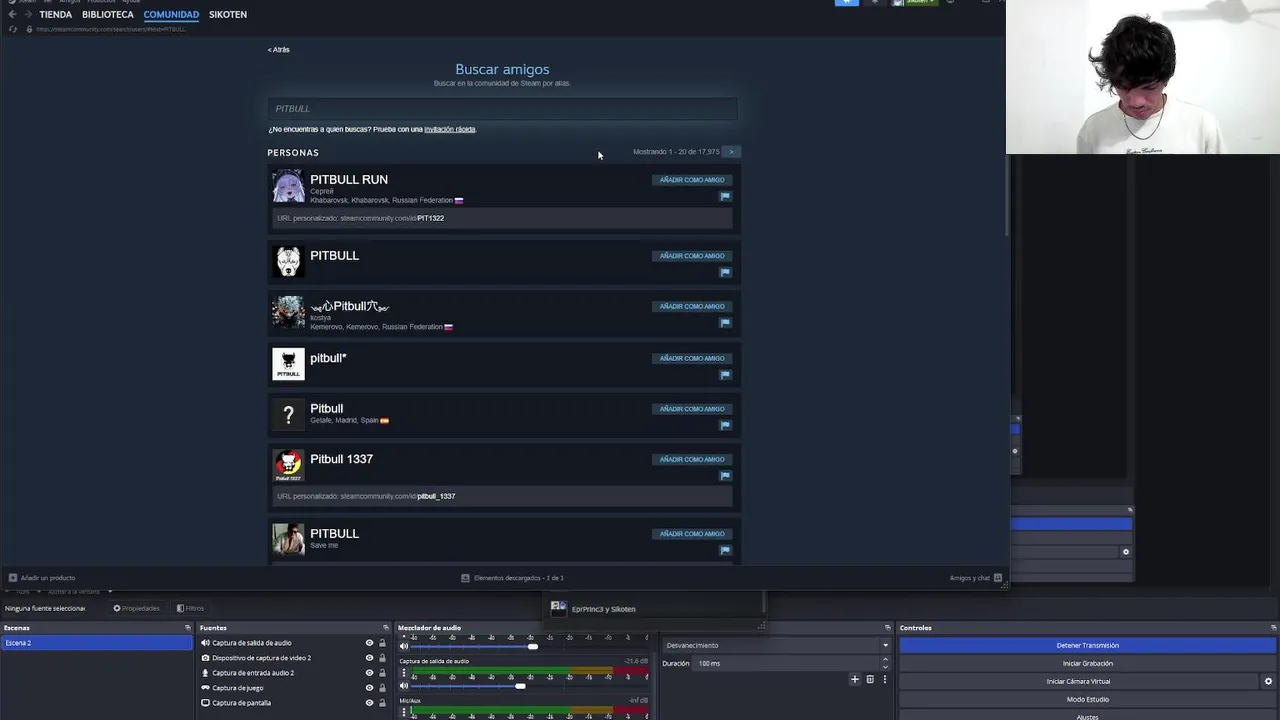Click flag icon for kostya Pitbull

pos(725,322)
